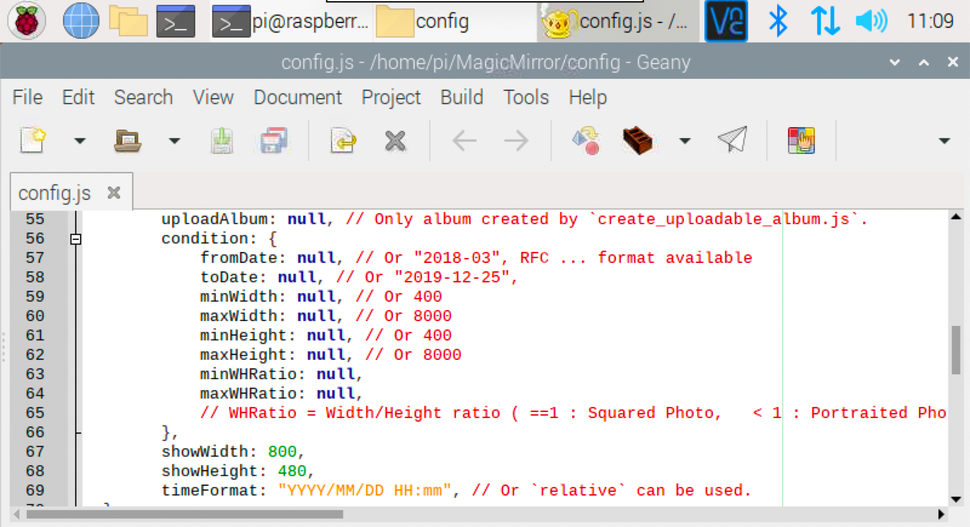
Task: Select the config.js document tab
Action: click(x=55, y=193)
